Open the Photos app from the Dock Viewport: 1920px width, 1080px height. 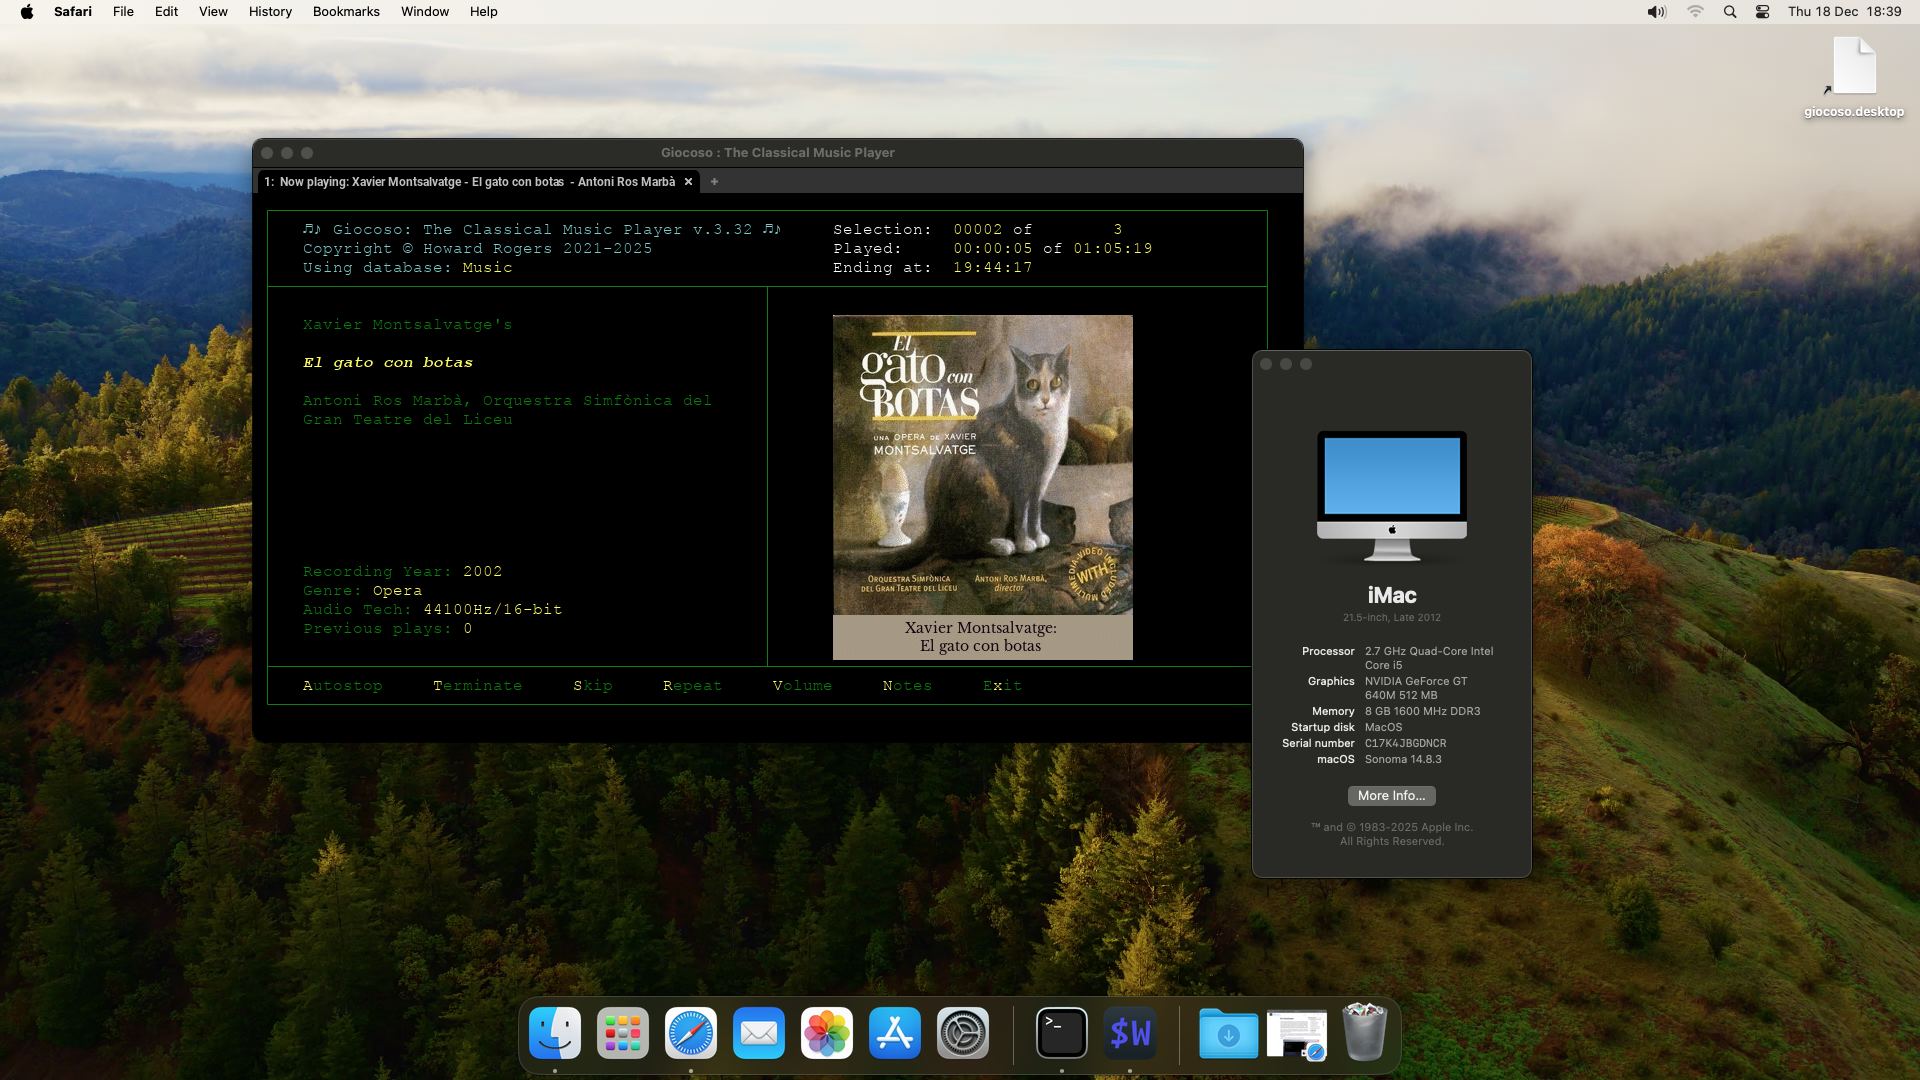point(827,1032)
